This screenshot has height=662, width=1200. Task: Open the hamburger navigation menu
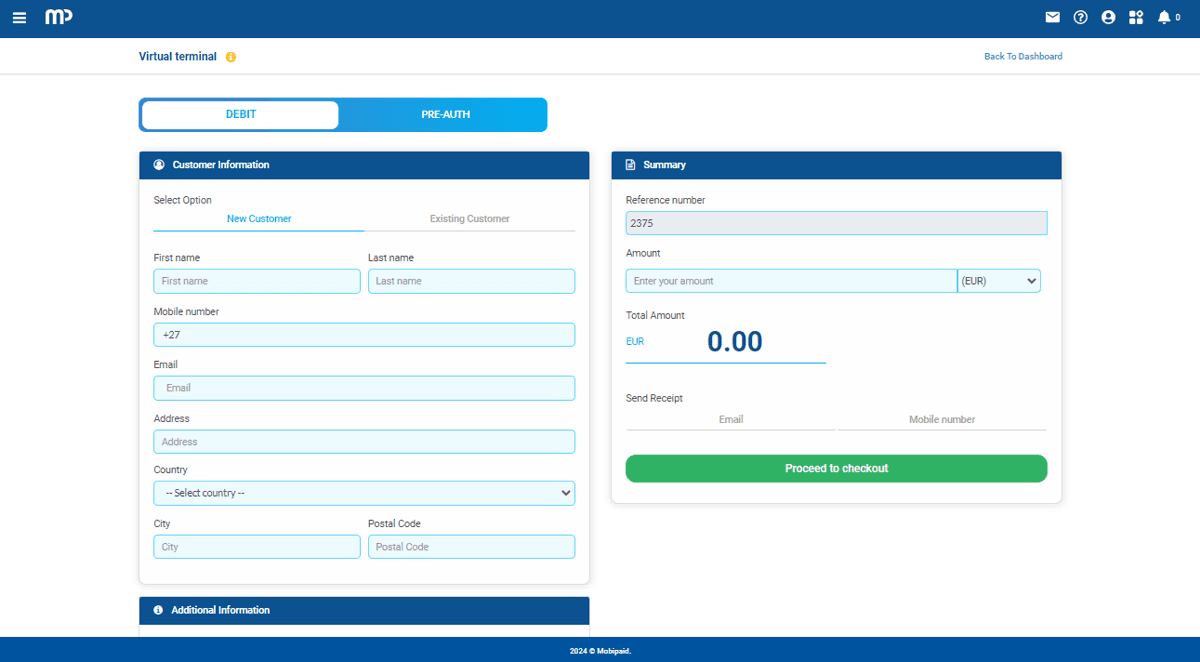(x=19, y=18)
